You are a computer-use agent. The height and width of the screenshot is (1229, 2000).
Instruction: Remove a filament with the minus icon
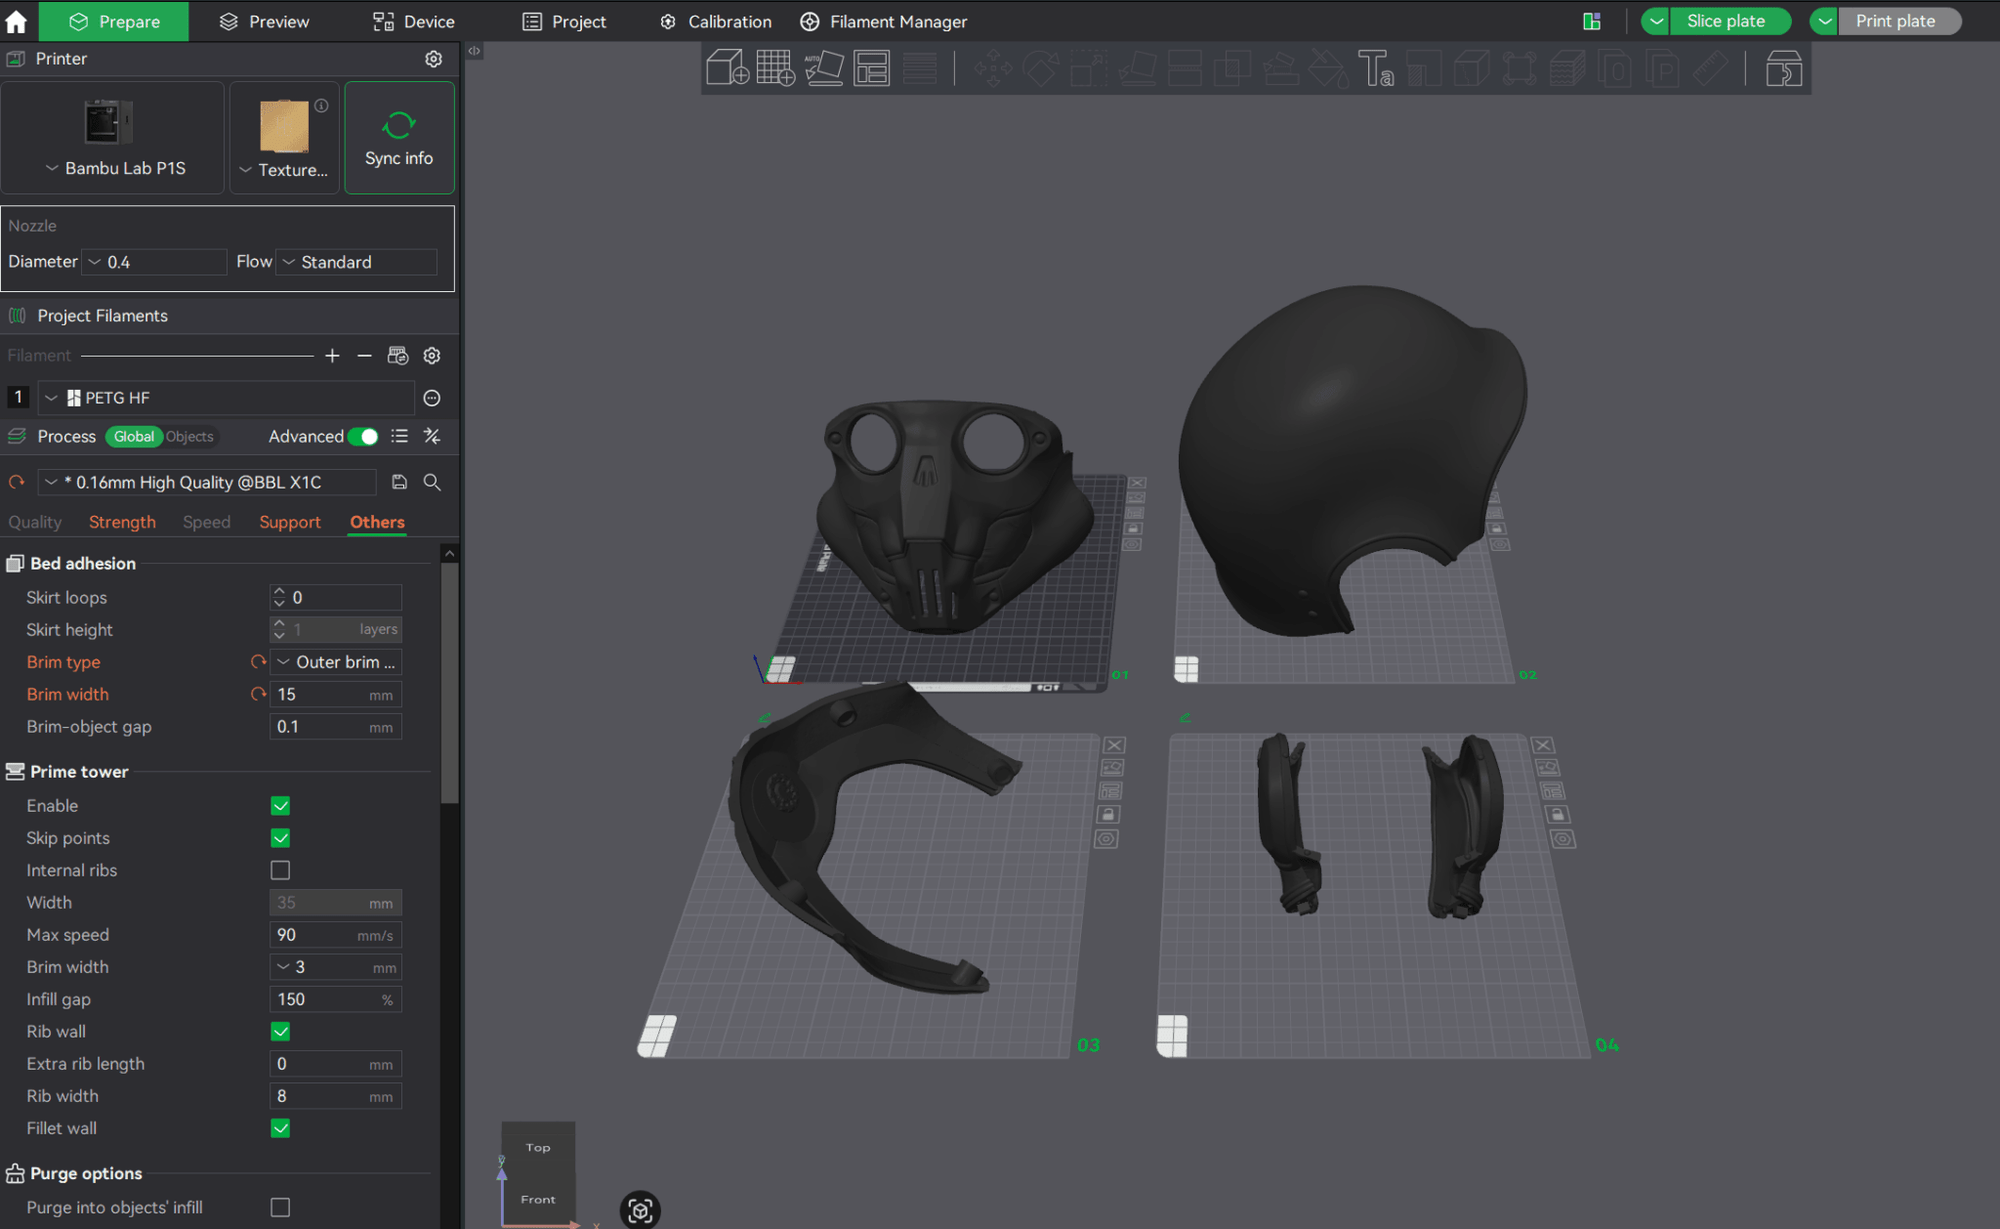pos(364,356)
